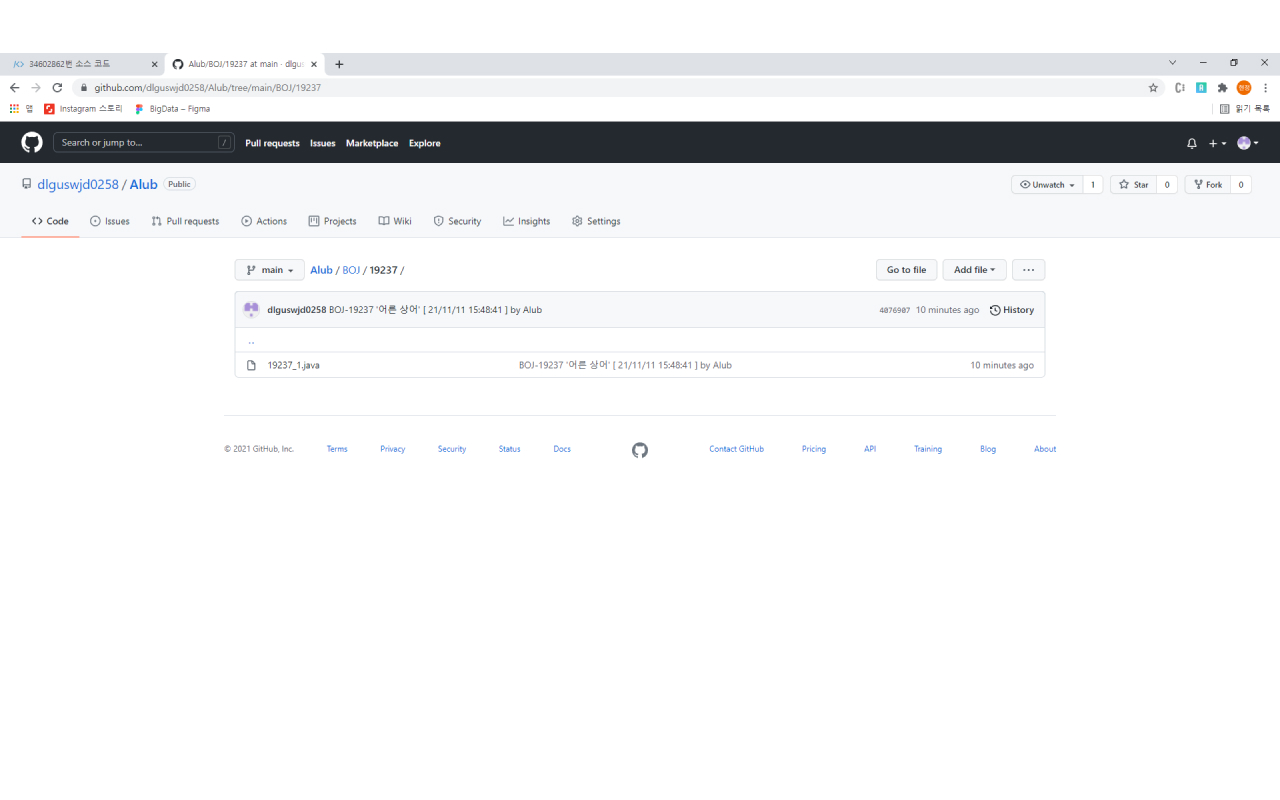Open the footer About link
1280x800 pixels.
click(1045, 449)
